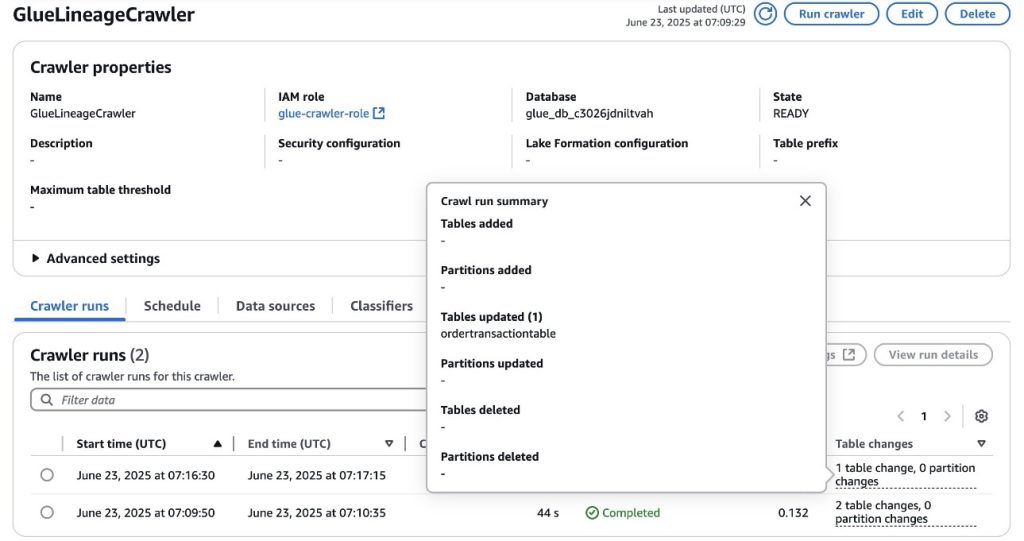Go to previous page of crawler runs
Screen dimensions: 1024x541
click(x=901, y=416)
